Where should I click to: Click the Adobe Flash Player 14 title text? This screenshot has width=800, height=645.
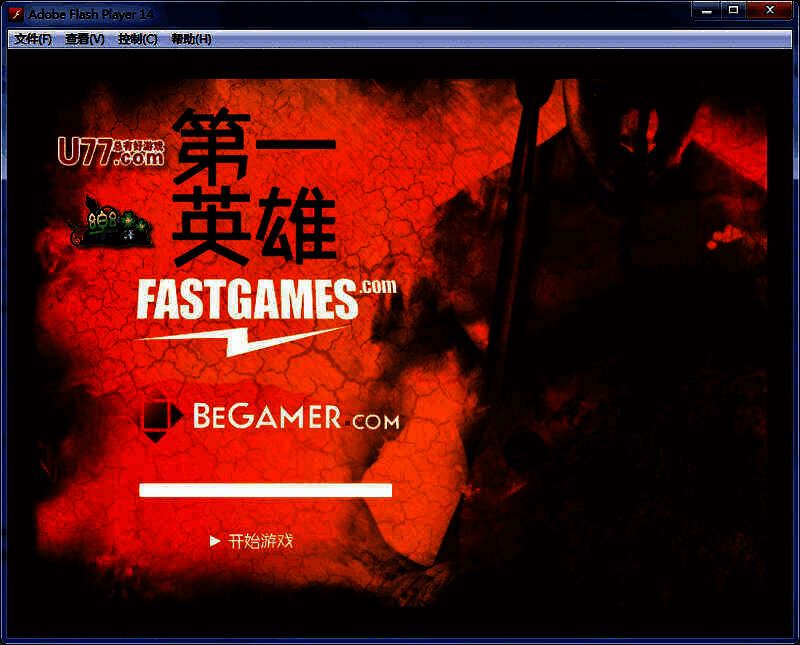tap(90, 14)
